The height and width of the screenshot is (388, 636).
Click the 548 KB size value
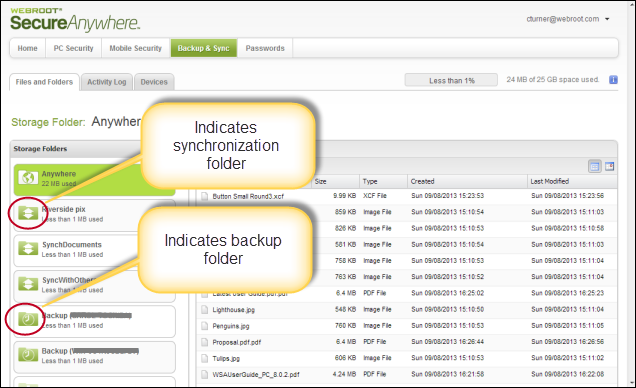[x=345, y=309]
